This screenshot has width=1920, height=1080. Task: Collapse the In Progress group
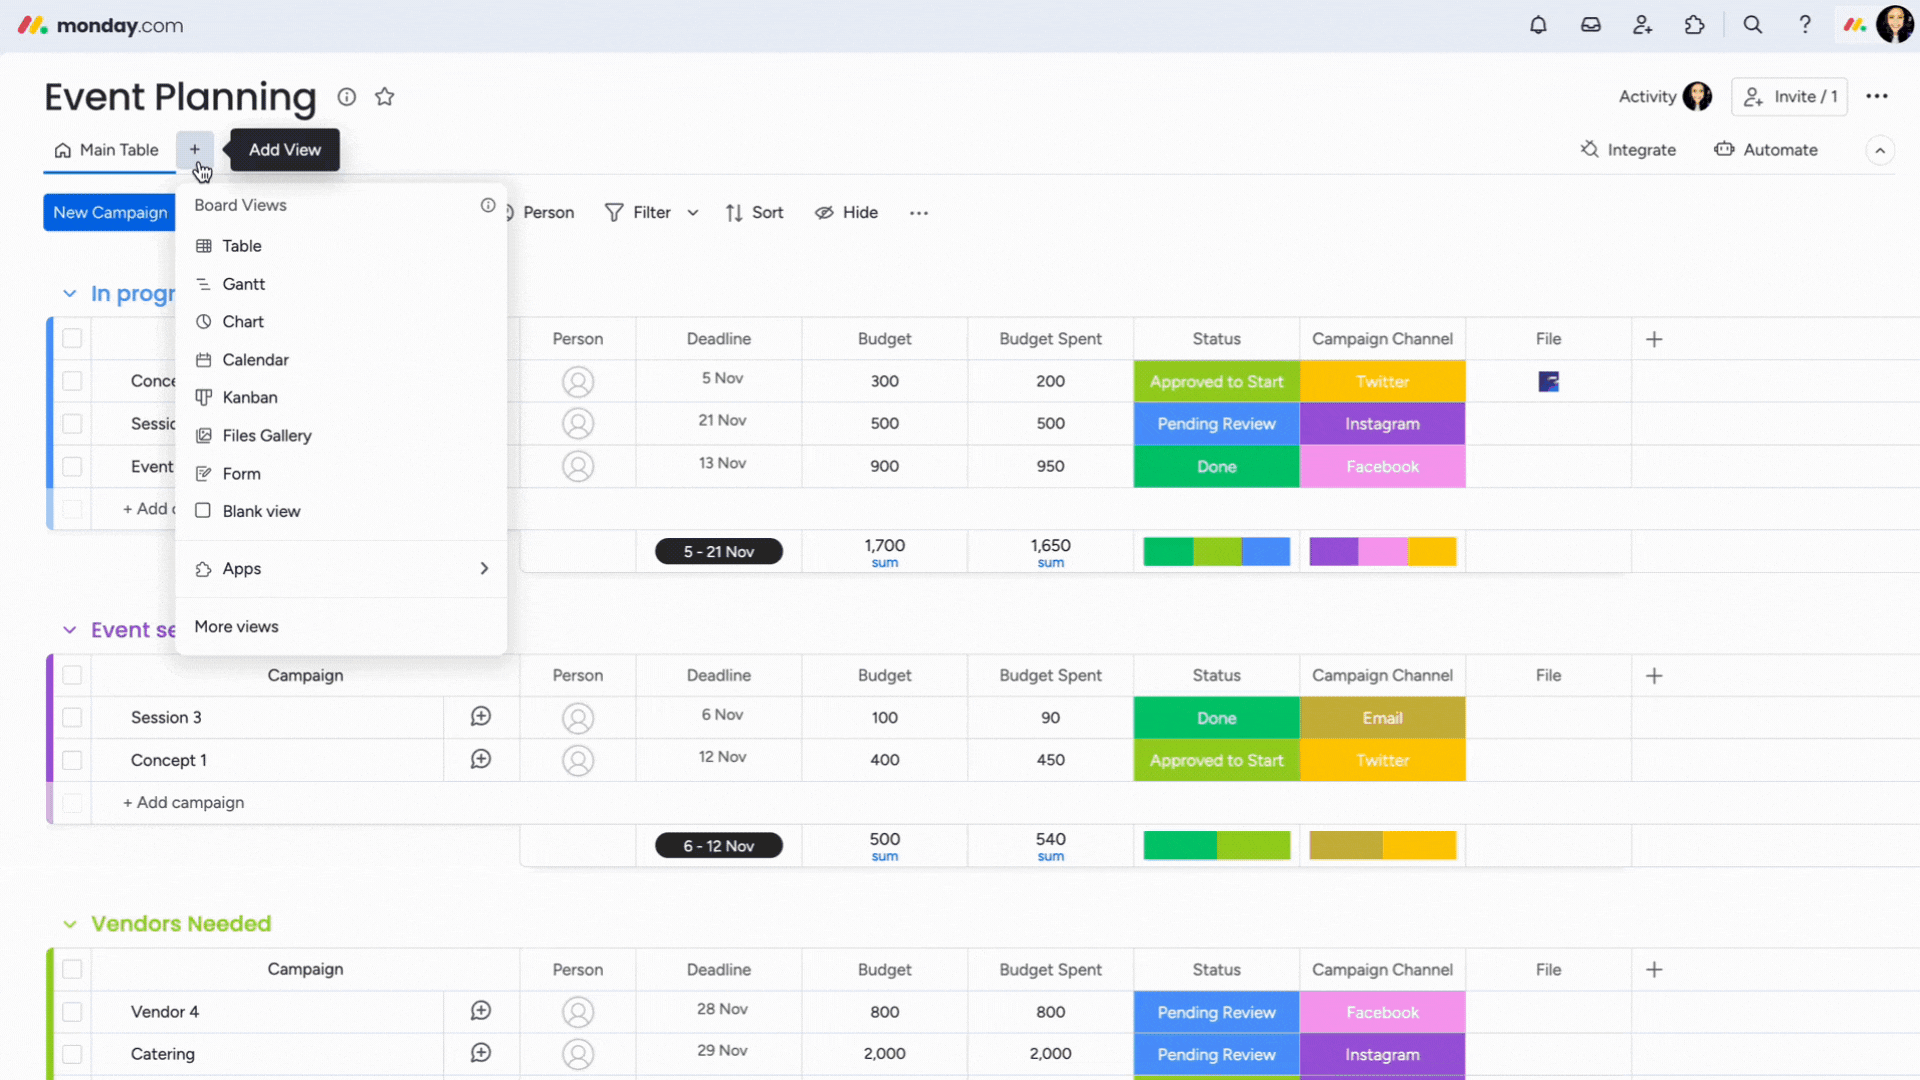pyautogui.click(x=67, y=293)
